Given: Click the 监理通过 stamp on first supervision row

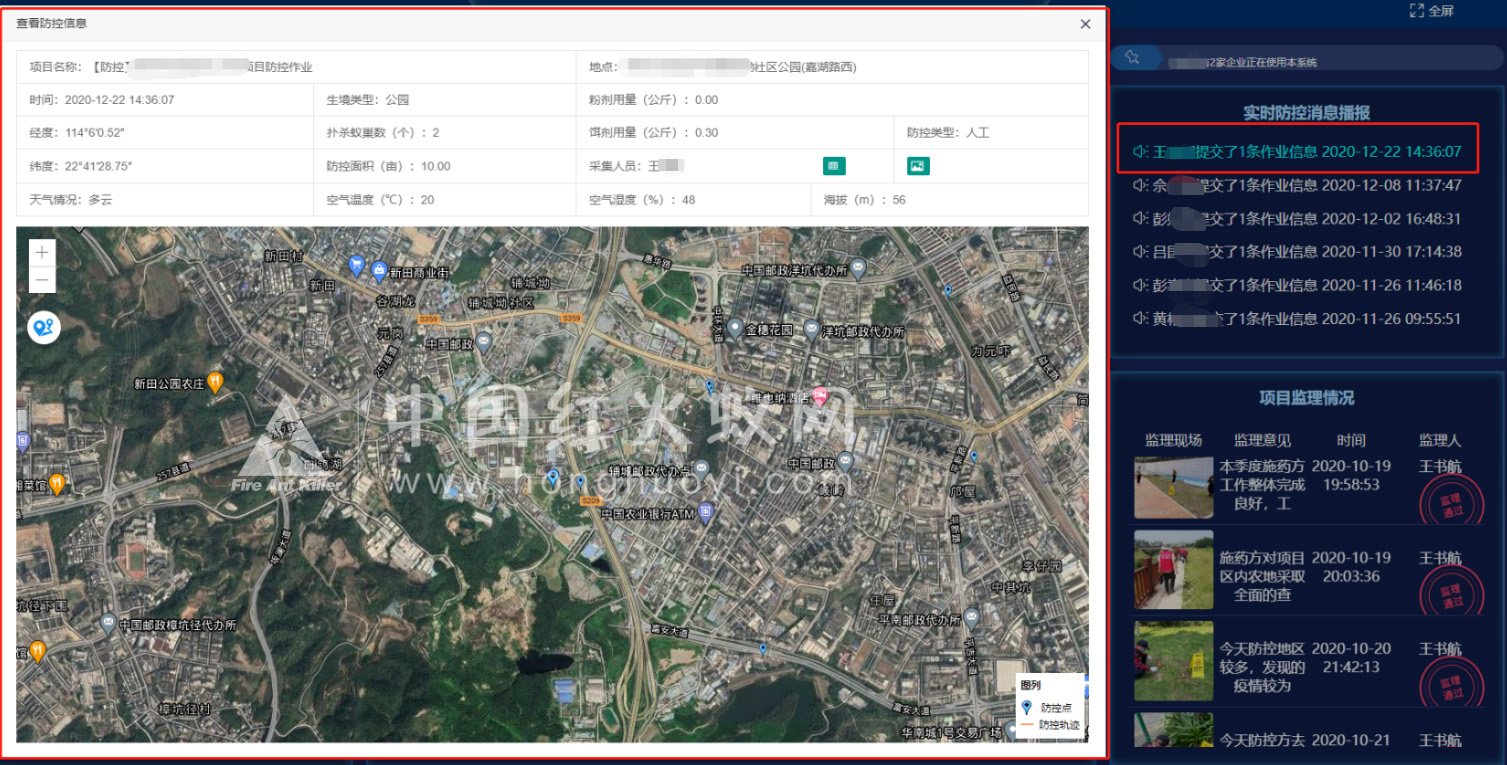Looking at the screenshot, I should coord(1450,500).
